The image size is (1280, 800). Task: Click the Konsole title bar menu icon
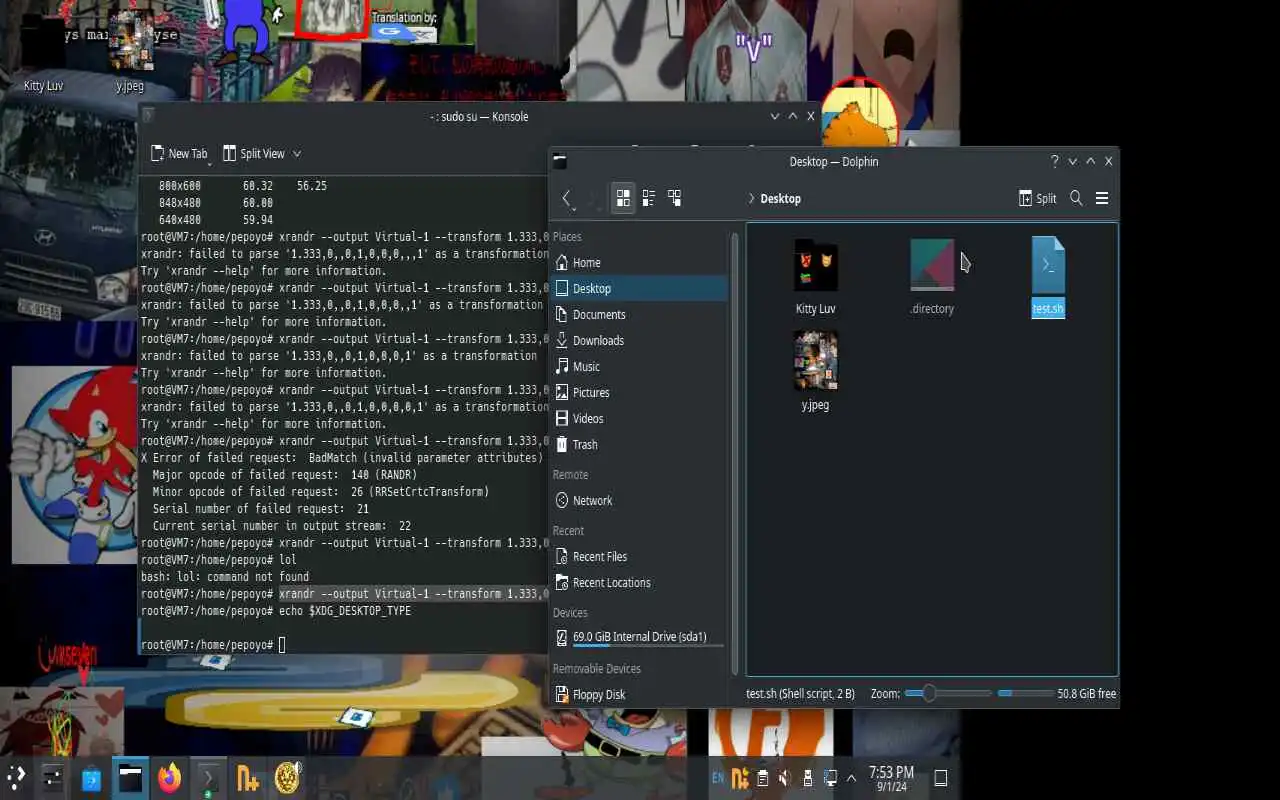point(147,116)
